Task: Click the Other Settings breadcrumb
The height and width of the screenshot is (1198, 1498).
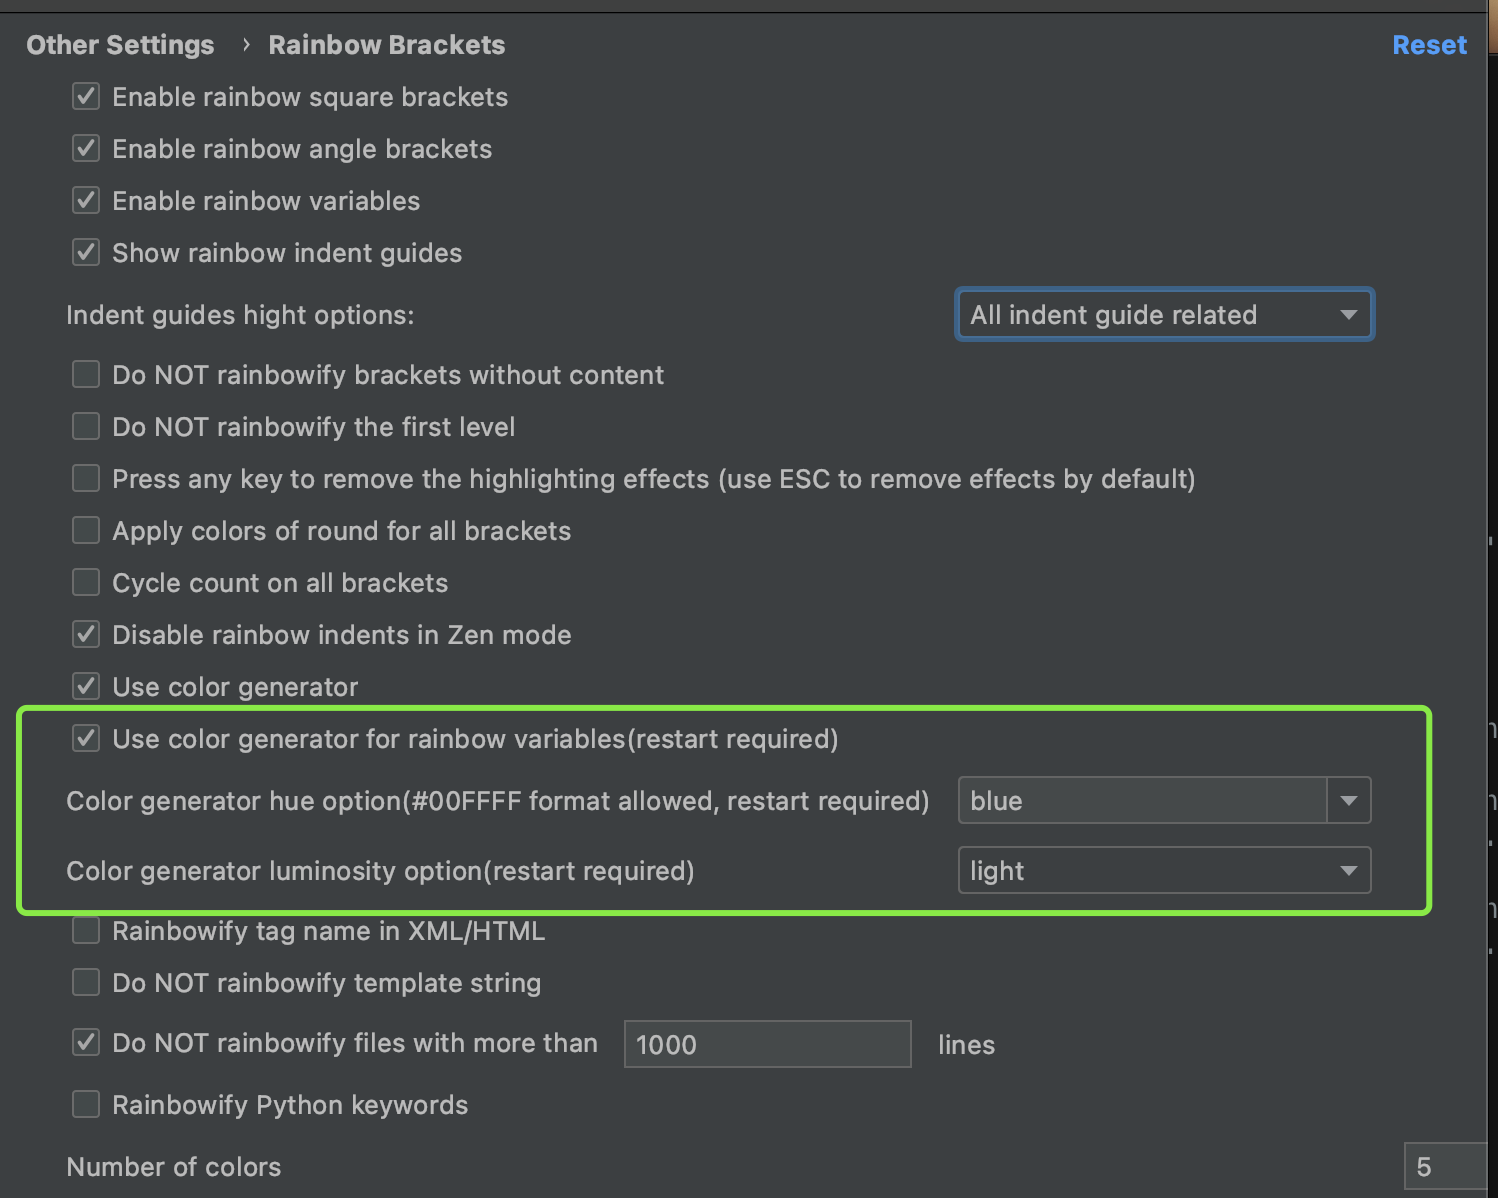Action: pos(120,45)
